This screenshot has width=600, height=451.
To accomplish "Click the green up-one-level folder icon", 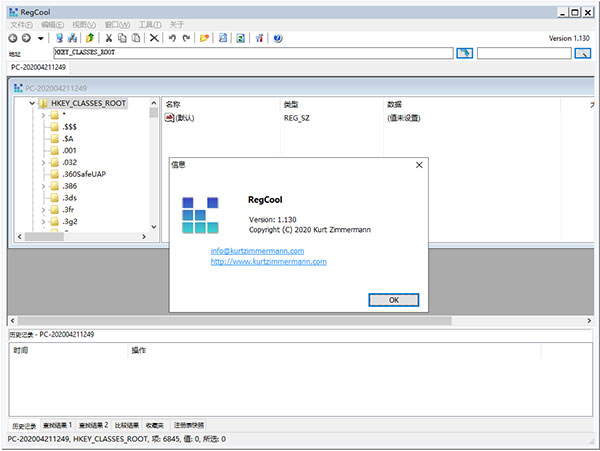I will (x=90, y=38).
